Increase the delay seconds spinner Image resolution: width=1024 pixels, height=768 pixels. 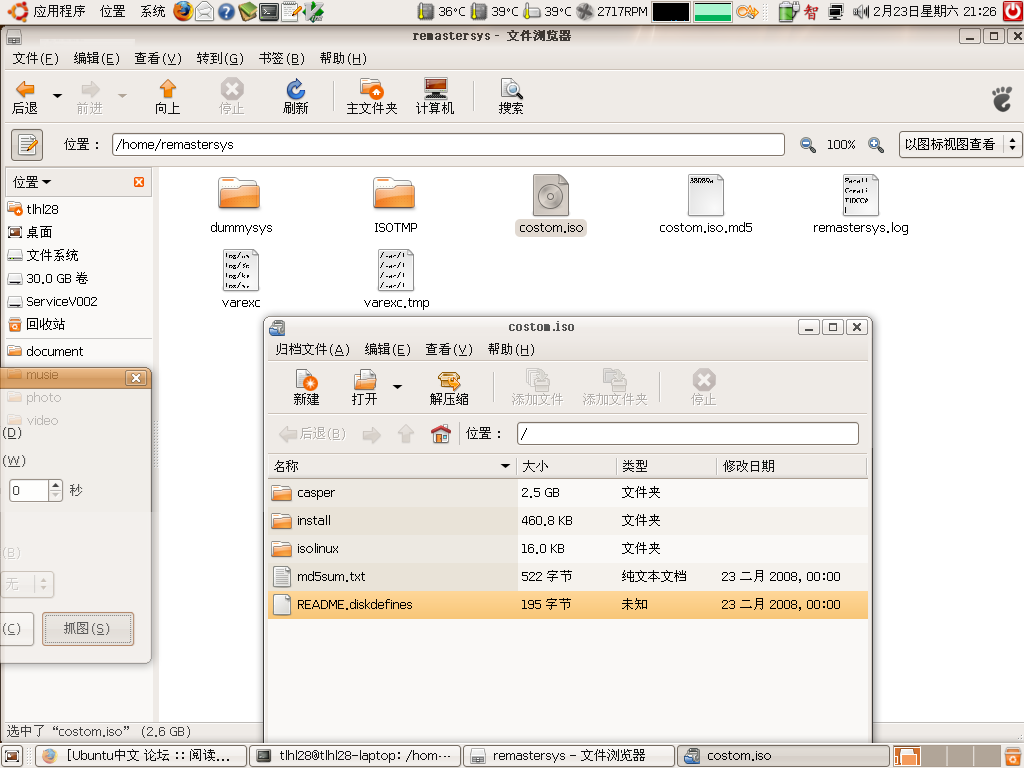56,485
